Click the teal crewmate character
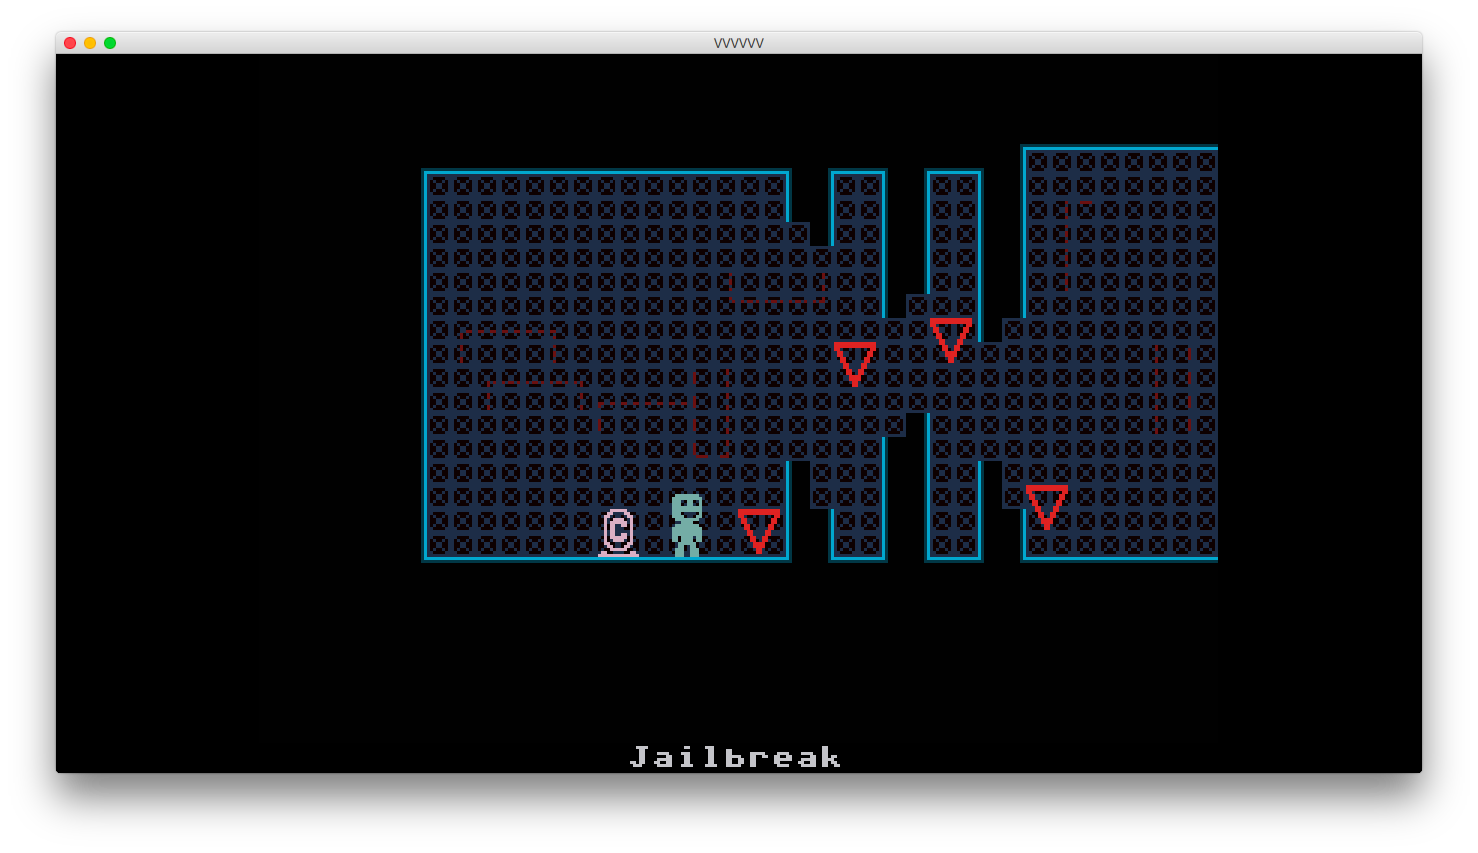1478x853 pixels. [687, 525]
